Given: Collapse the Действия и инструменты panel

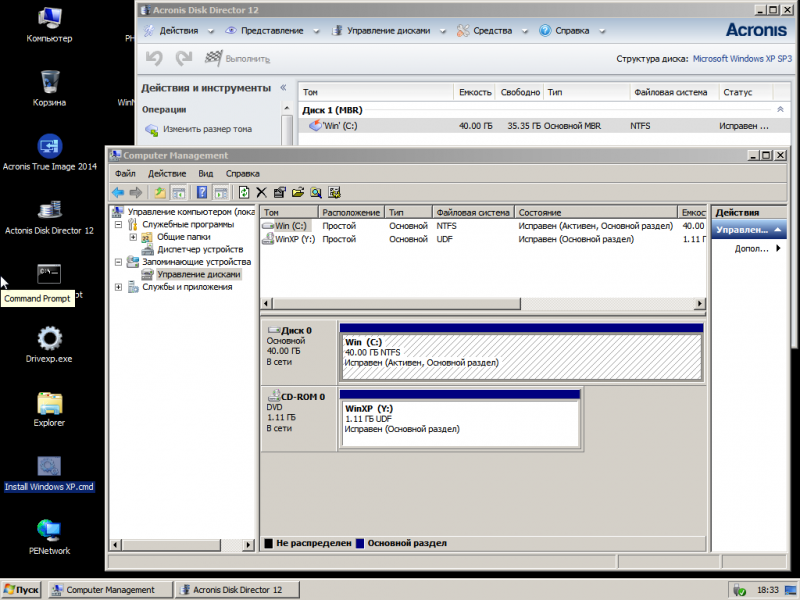Looking at the screenshot, I should (283, 88).
